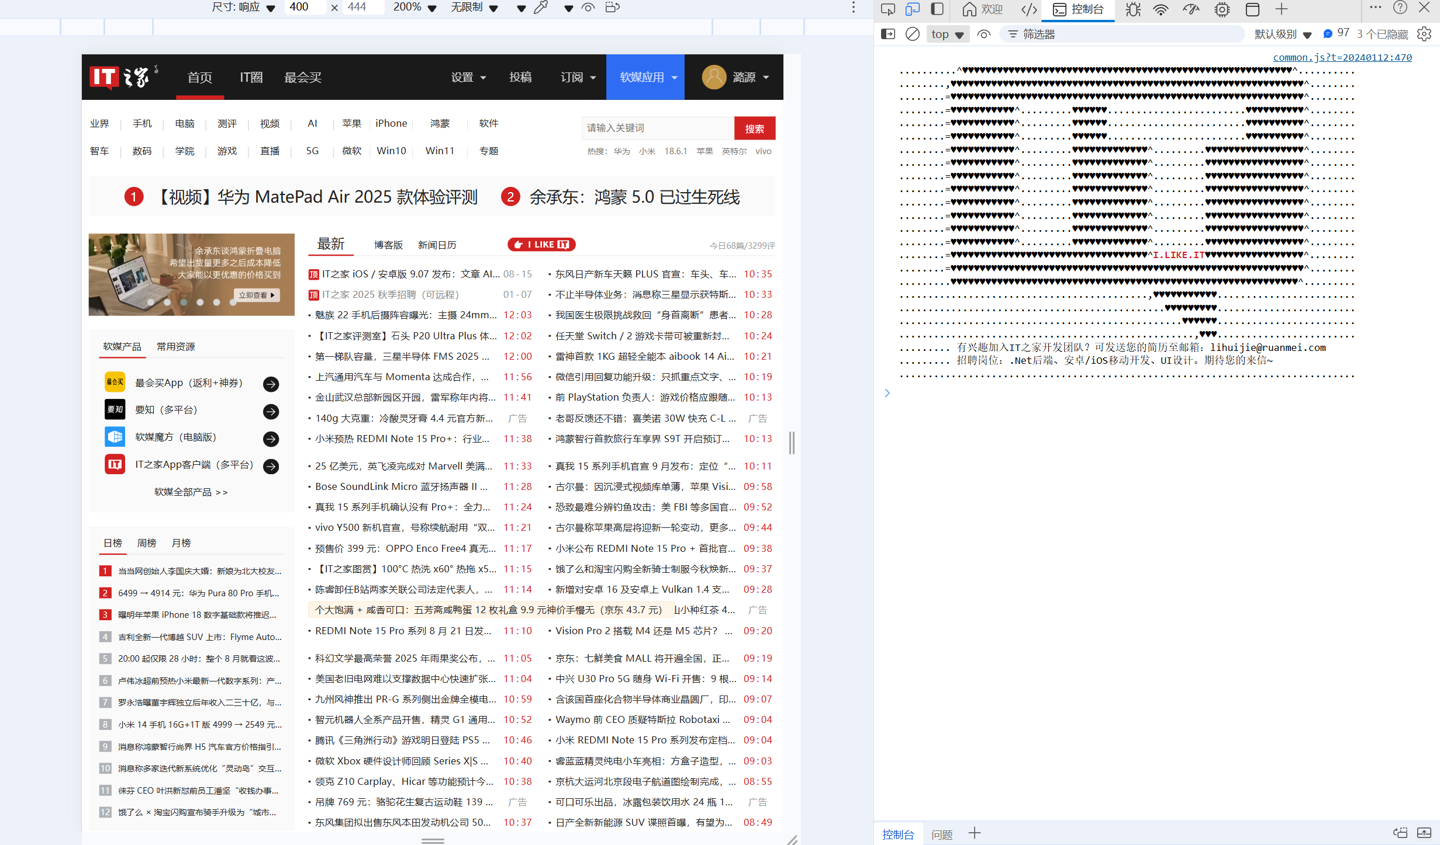Focus the console 筛选器 filter field
Screen dimensions: 1440x845
(1124, 34)
